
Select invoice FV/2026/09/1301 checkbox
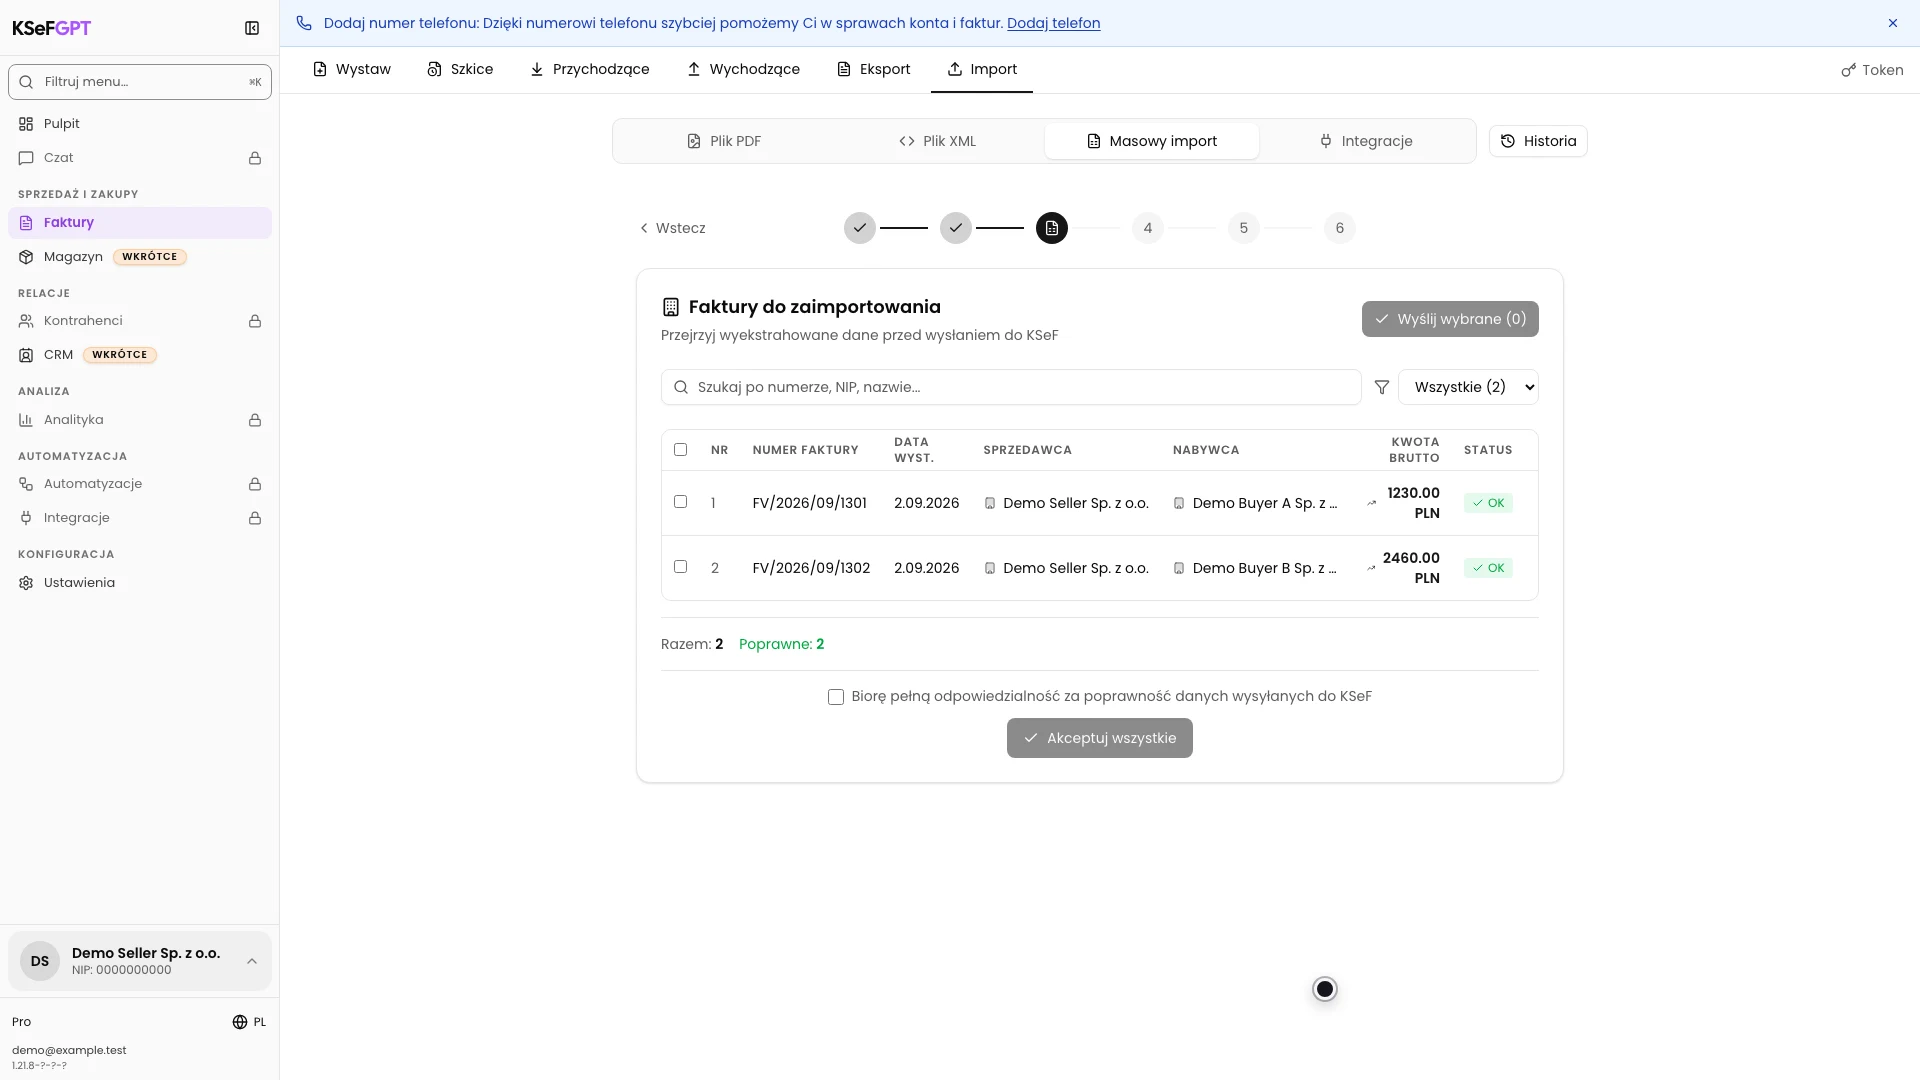[x=681, y=502]
